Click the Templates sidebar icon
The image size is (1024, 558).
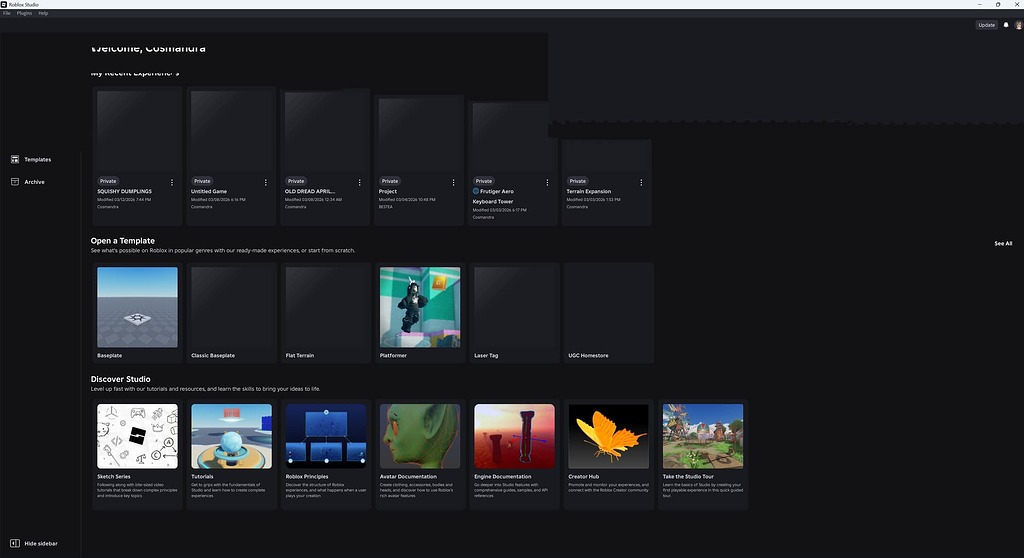(x=15, y=159)
